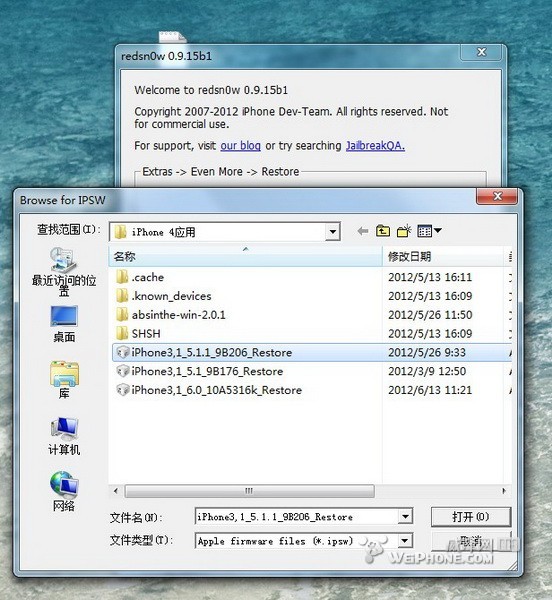Create a new folder icon
Viewport: 552px width, 600px height.
[x=404, y=231]
